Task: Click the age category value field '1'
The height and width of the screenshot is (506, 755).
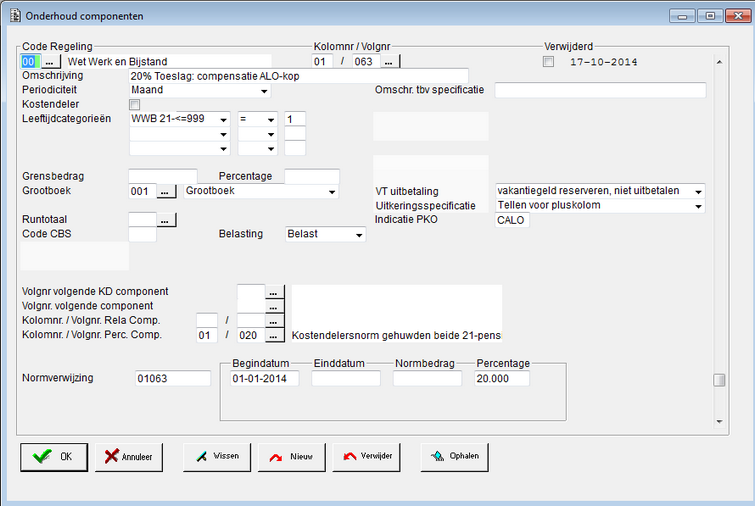Action: coord(295,119)
